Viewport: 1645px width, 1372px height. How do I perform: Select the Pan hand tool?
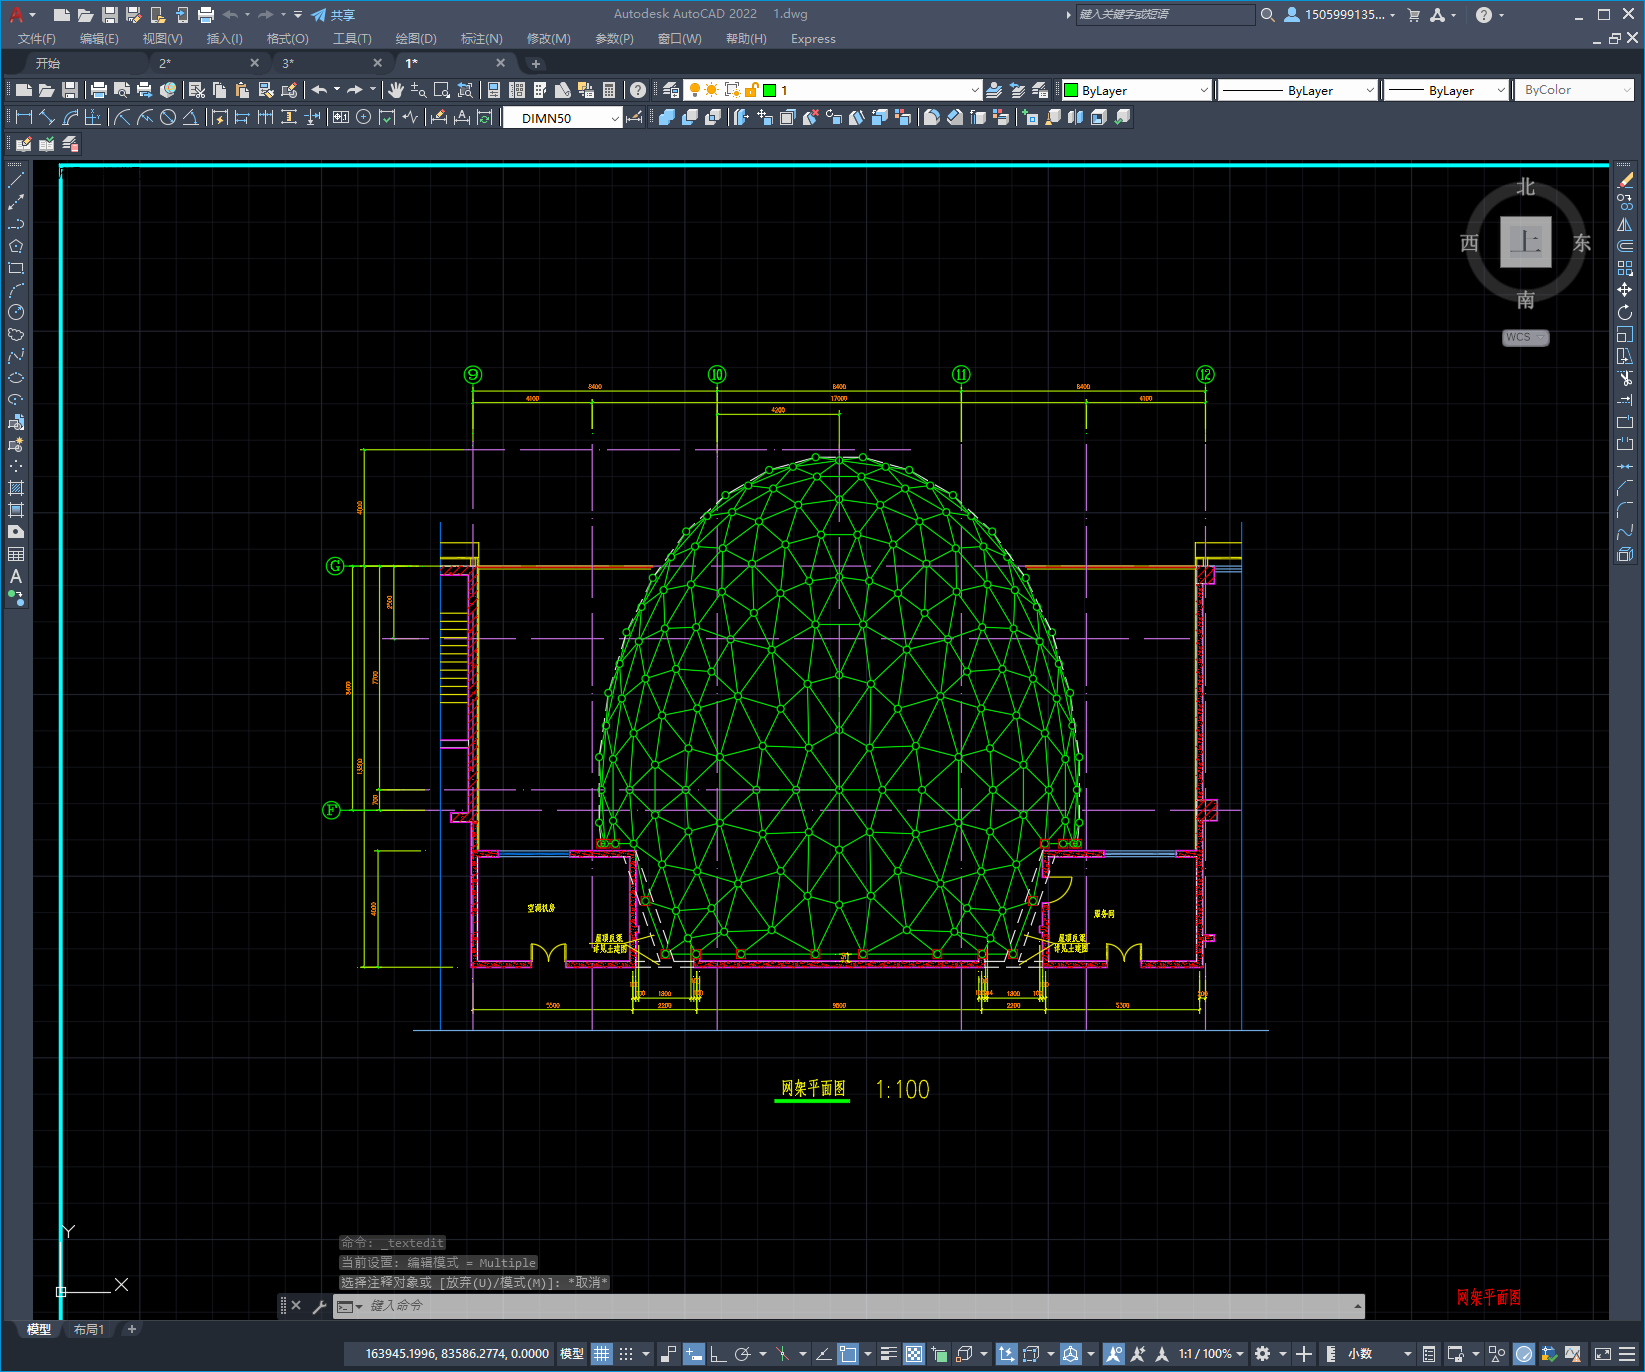[396, 90]
